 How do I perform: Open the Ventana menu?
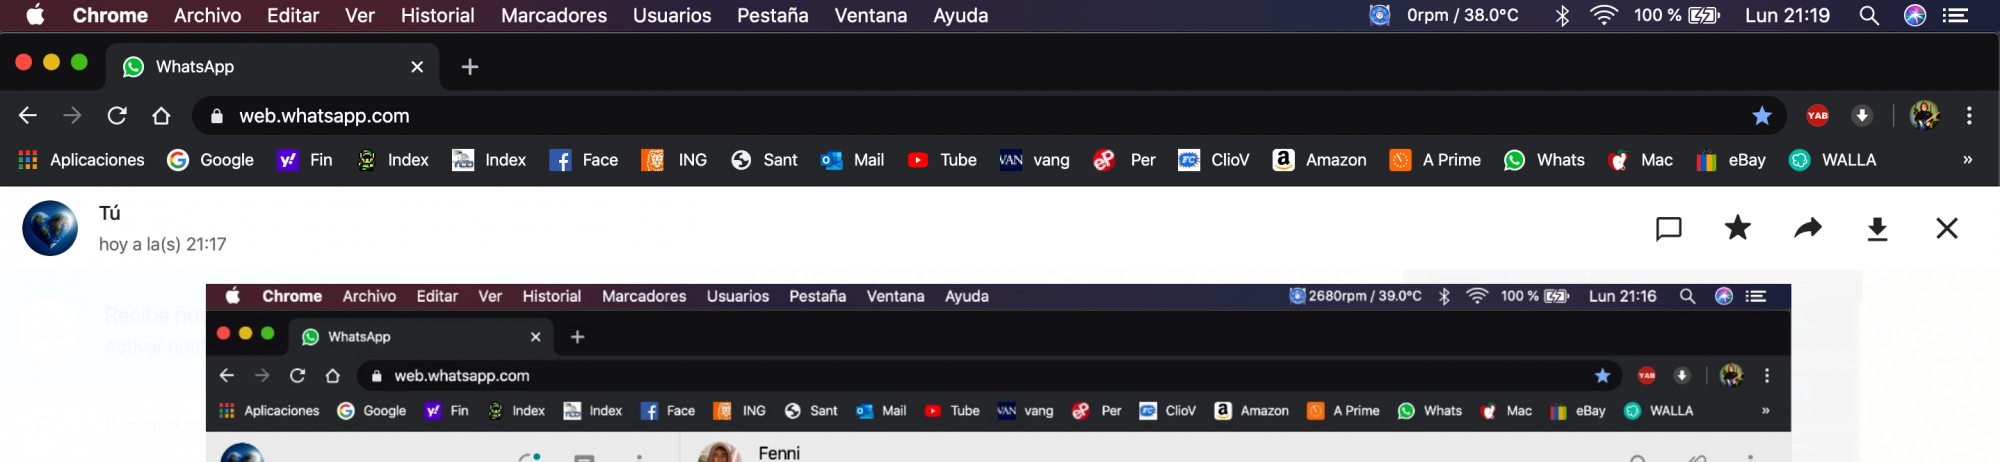[871, 15]
